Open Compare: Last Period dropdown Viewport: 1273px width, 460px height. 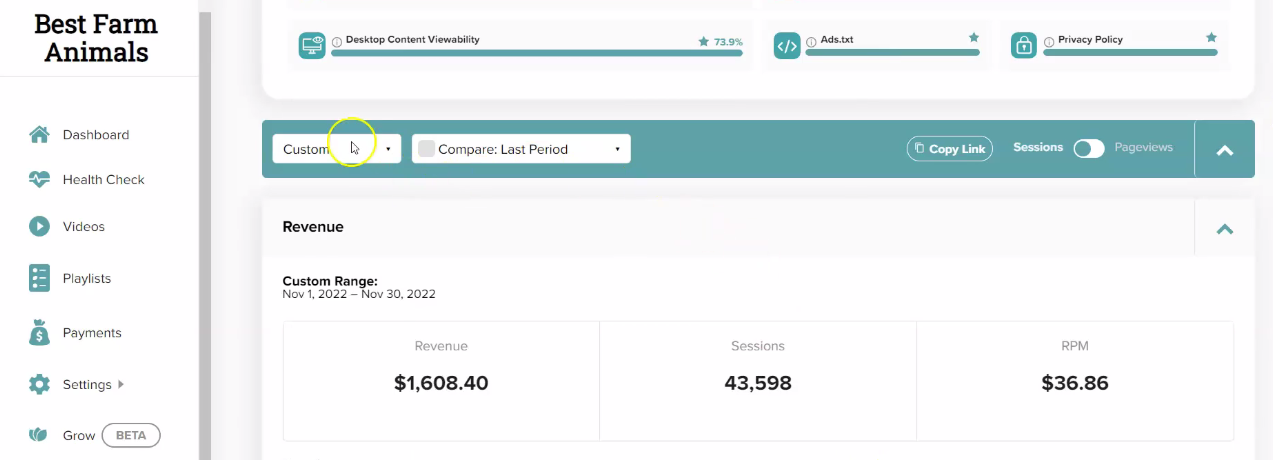pos(521,149)
